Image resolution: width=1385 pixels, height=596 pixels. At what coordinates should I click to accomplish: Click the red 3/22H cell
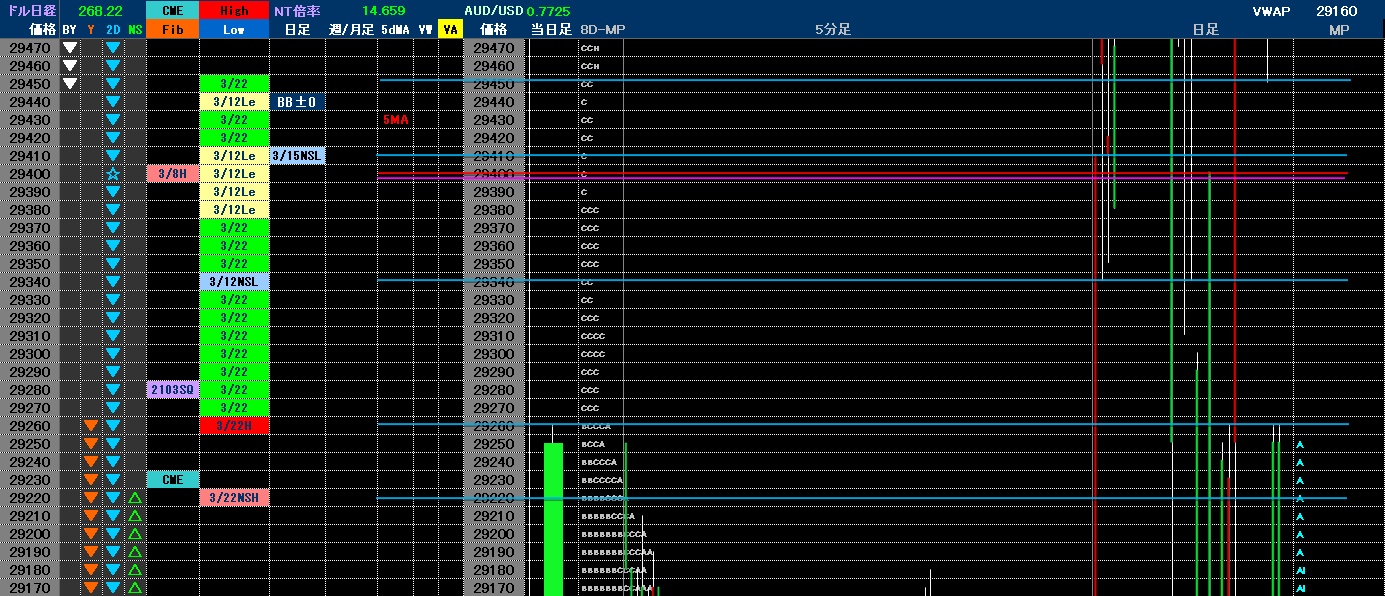(x=234, y=425)
